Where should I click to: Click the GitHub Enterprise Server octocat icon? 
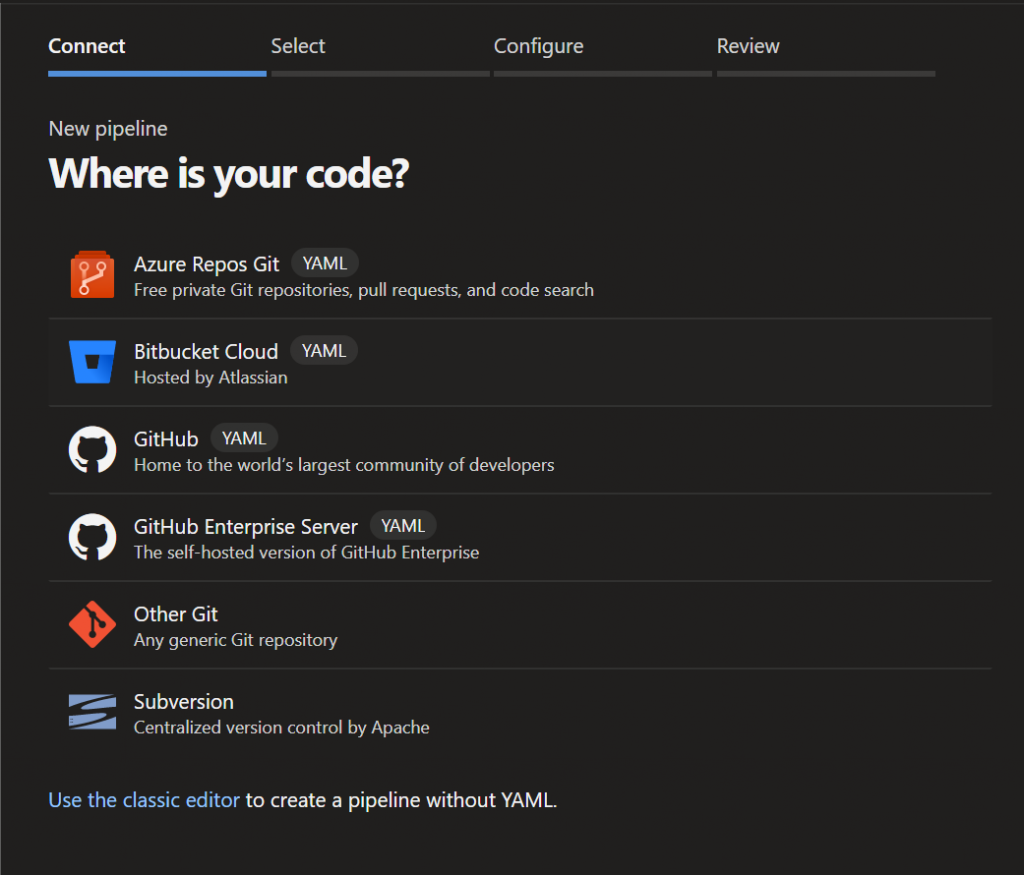(92, 537)
